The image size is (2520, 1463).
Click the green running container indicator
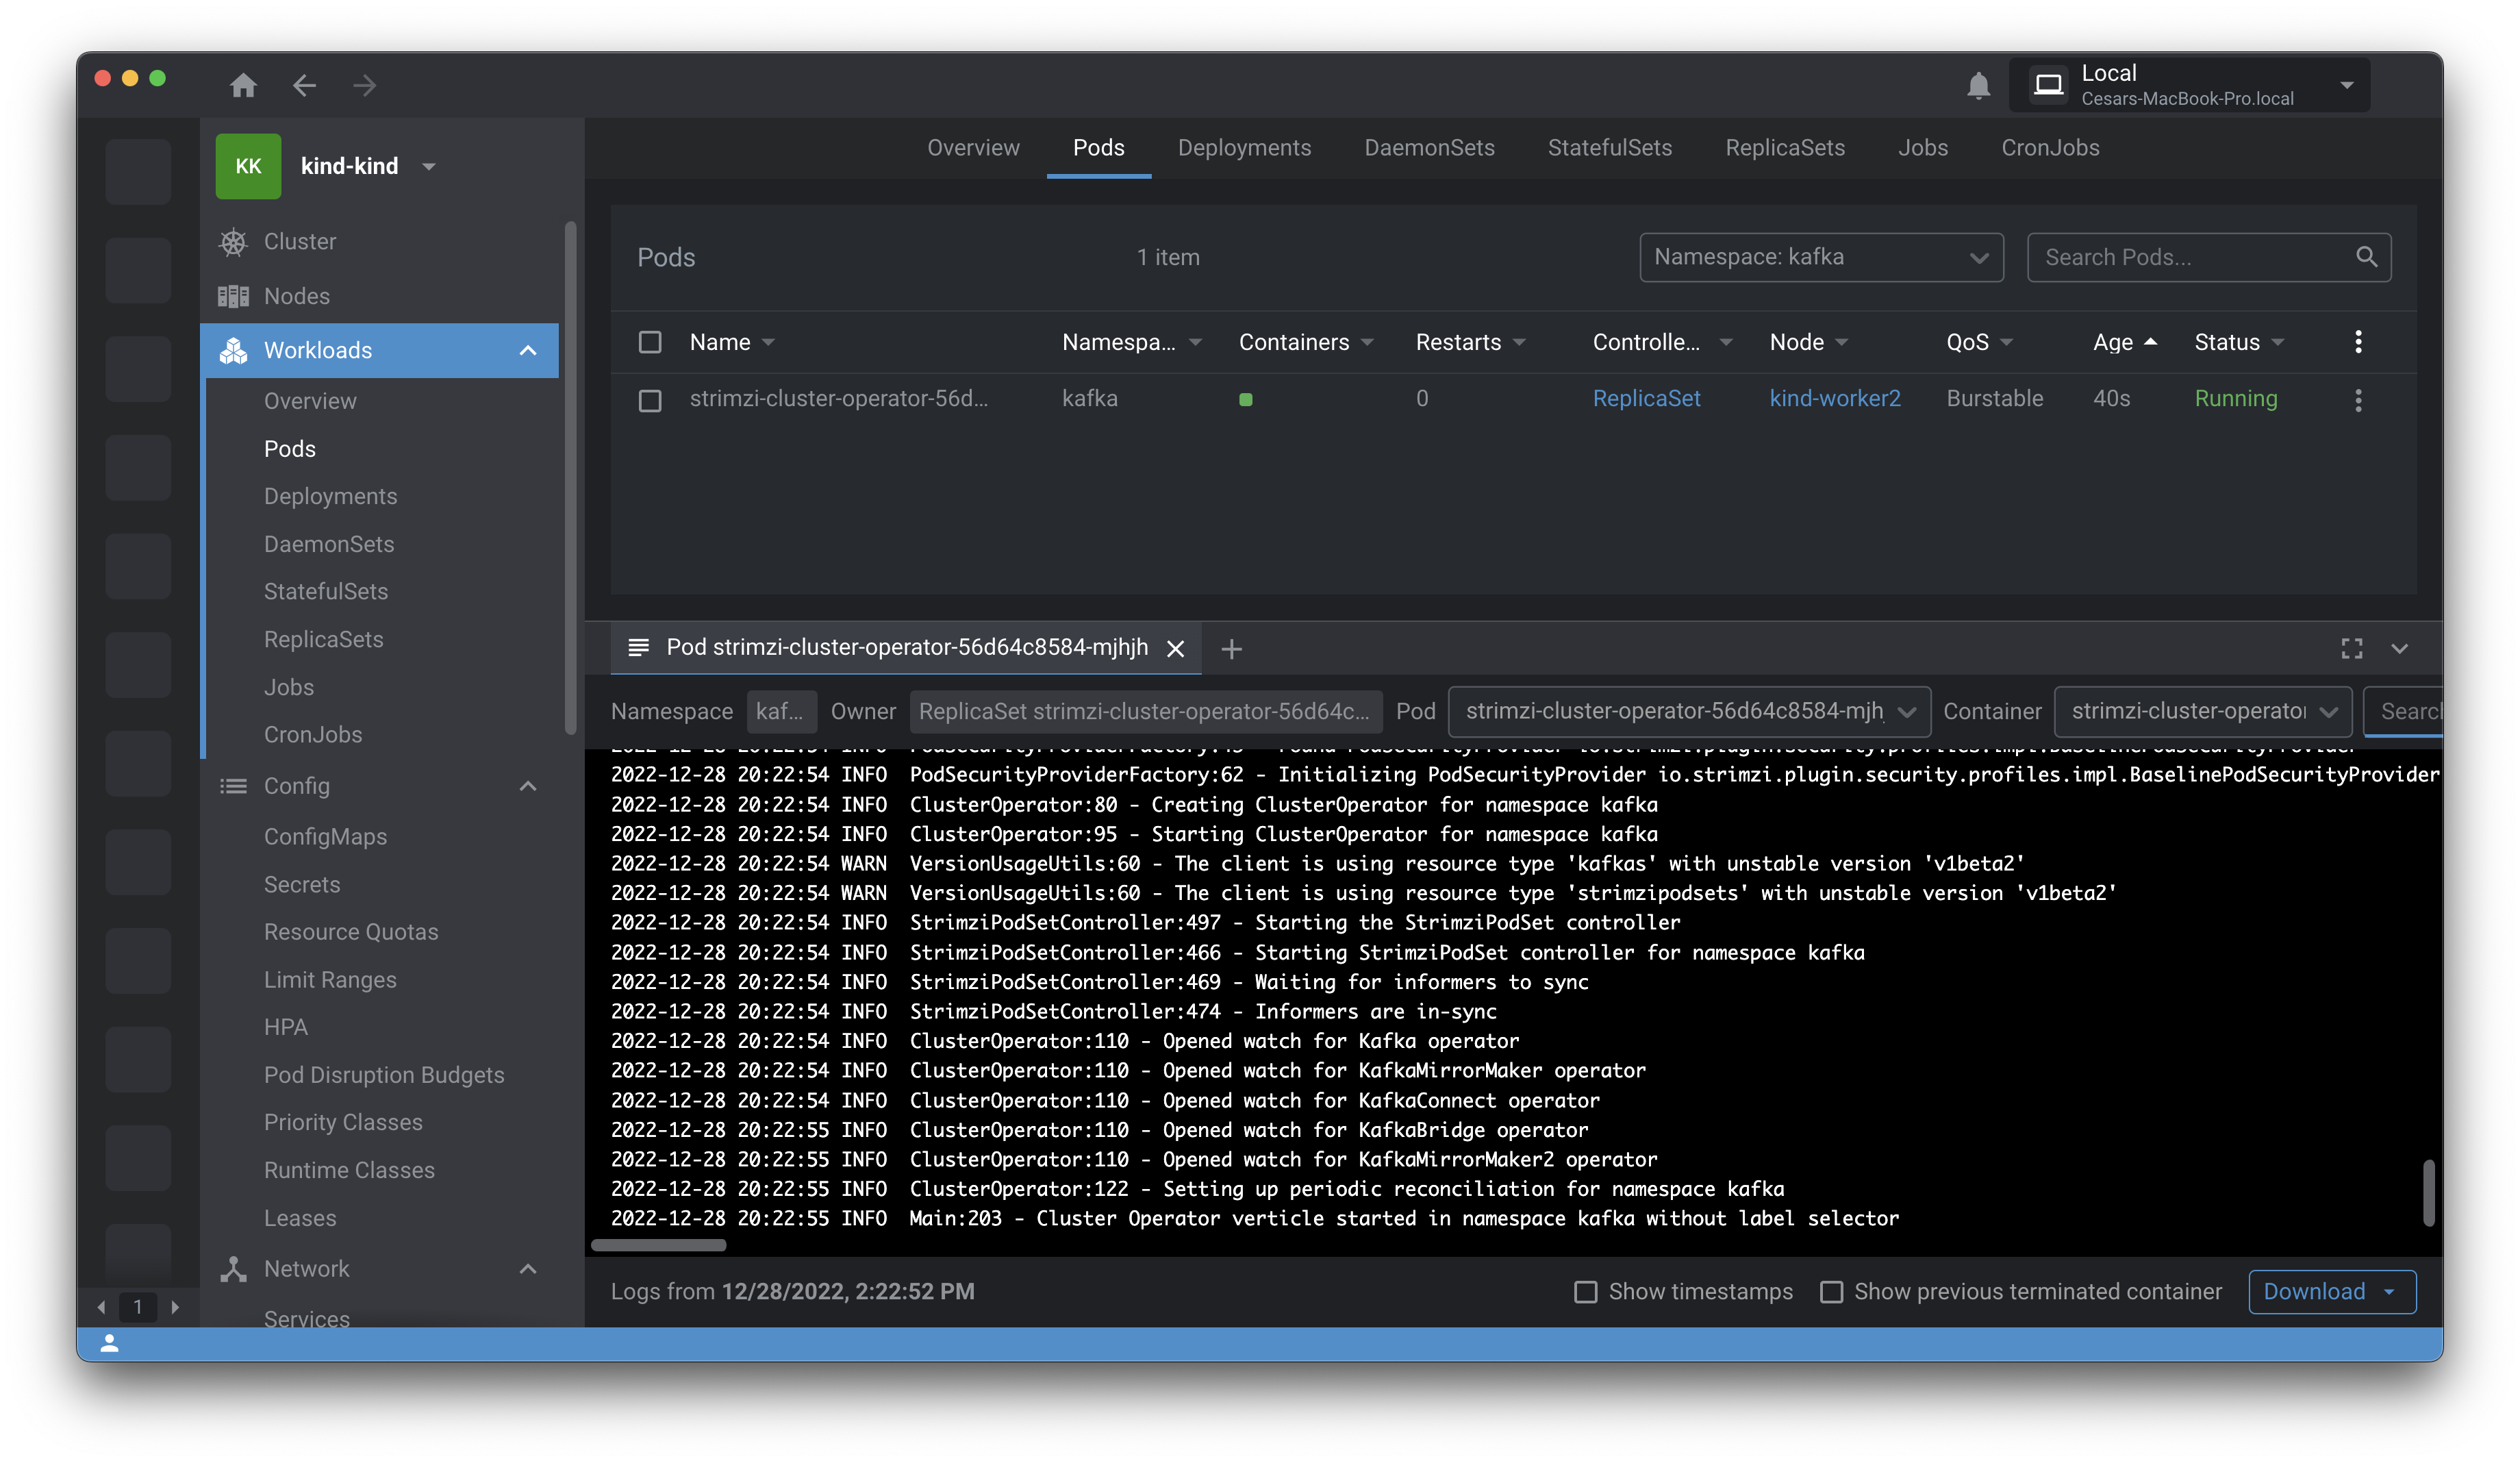tap(1245, 399)
